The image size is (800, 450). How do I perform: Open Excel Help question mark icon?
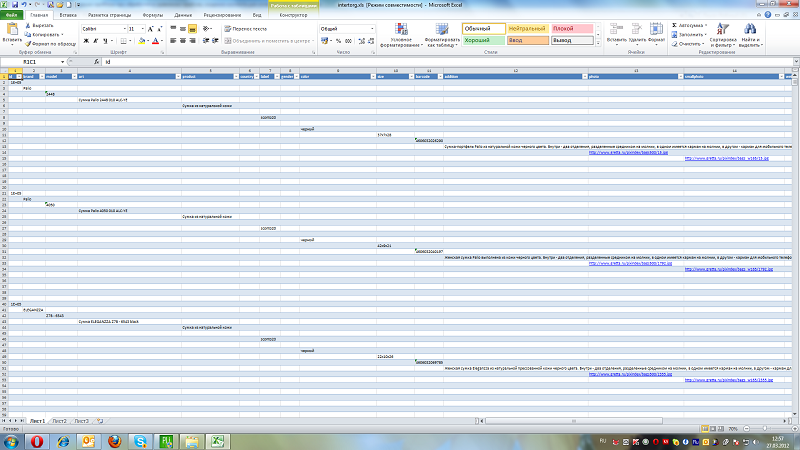click(768, 15)
